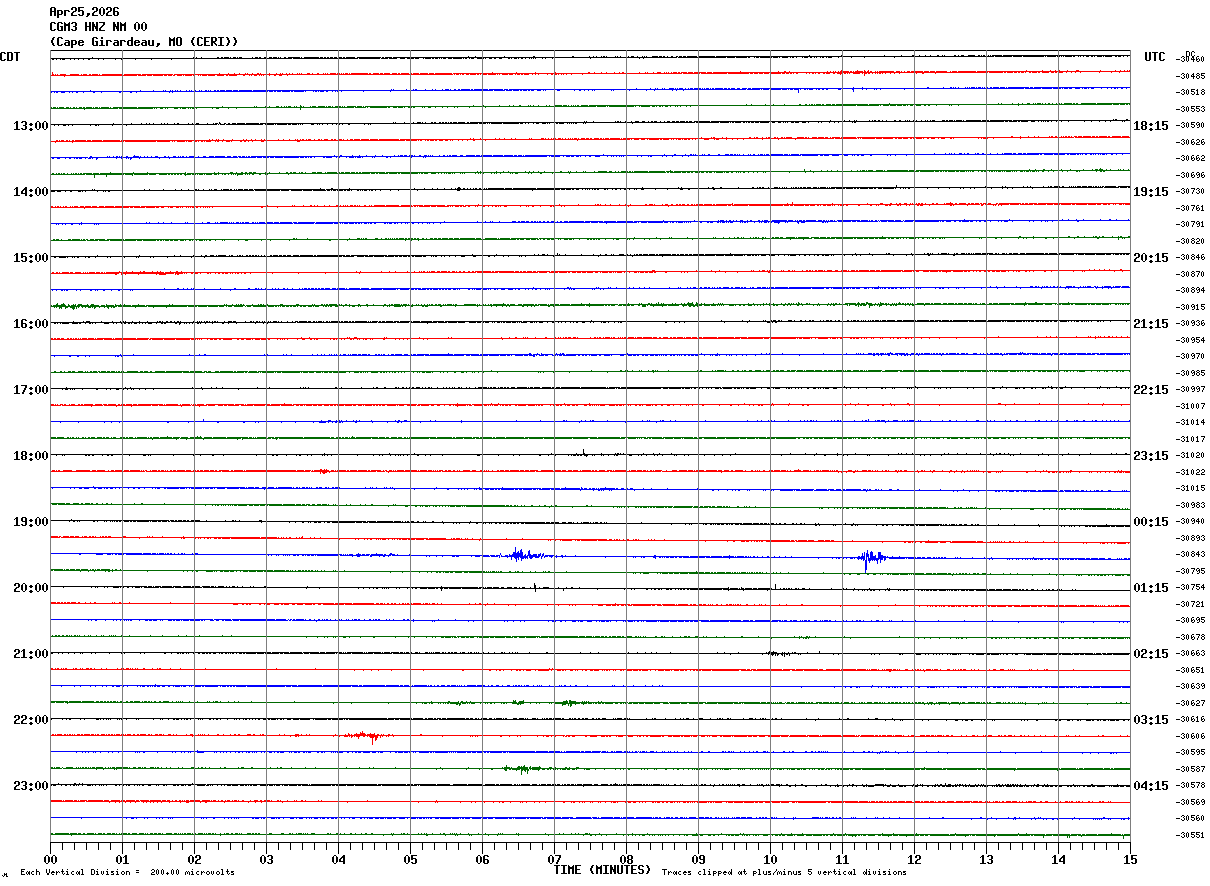
Task: Click the 18:15 UTC time label
Action: (x=1151, y=126)
